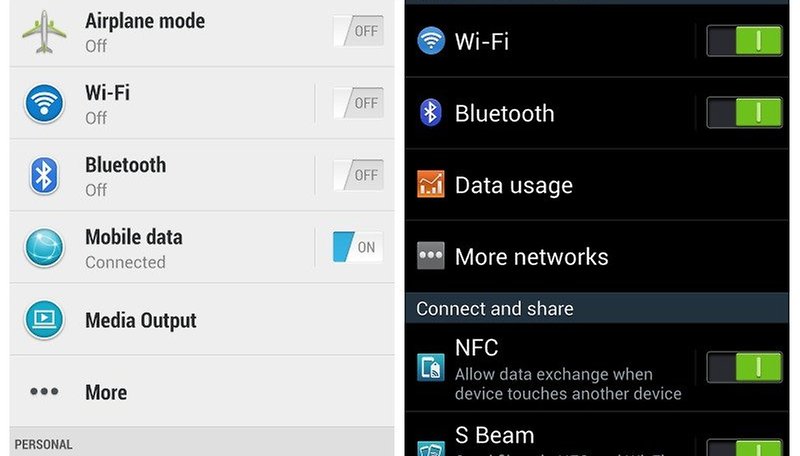Tap the Airplane mode plane icon
The height and width of the screenshot is (456, 800).
[x=44, y=32]
